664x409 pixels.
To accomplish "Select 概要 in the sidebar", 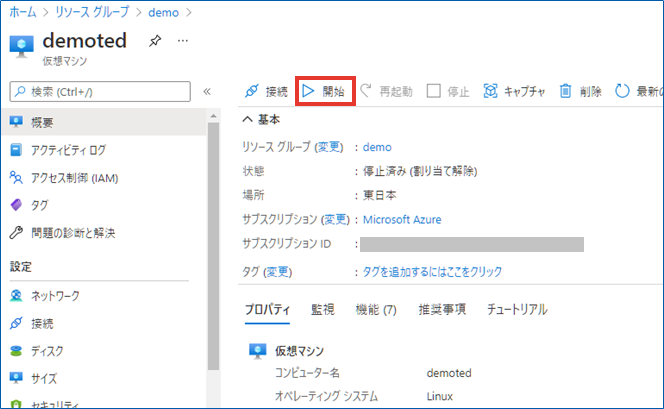I will coord(104,122).
